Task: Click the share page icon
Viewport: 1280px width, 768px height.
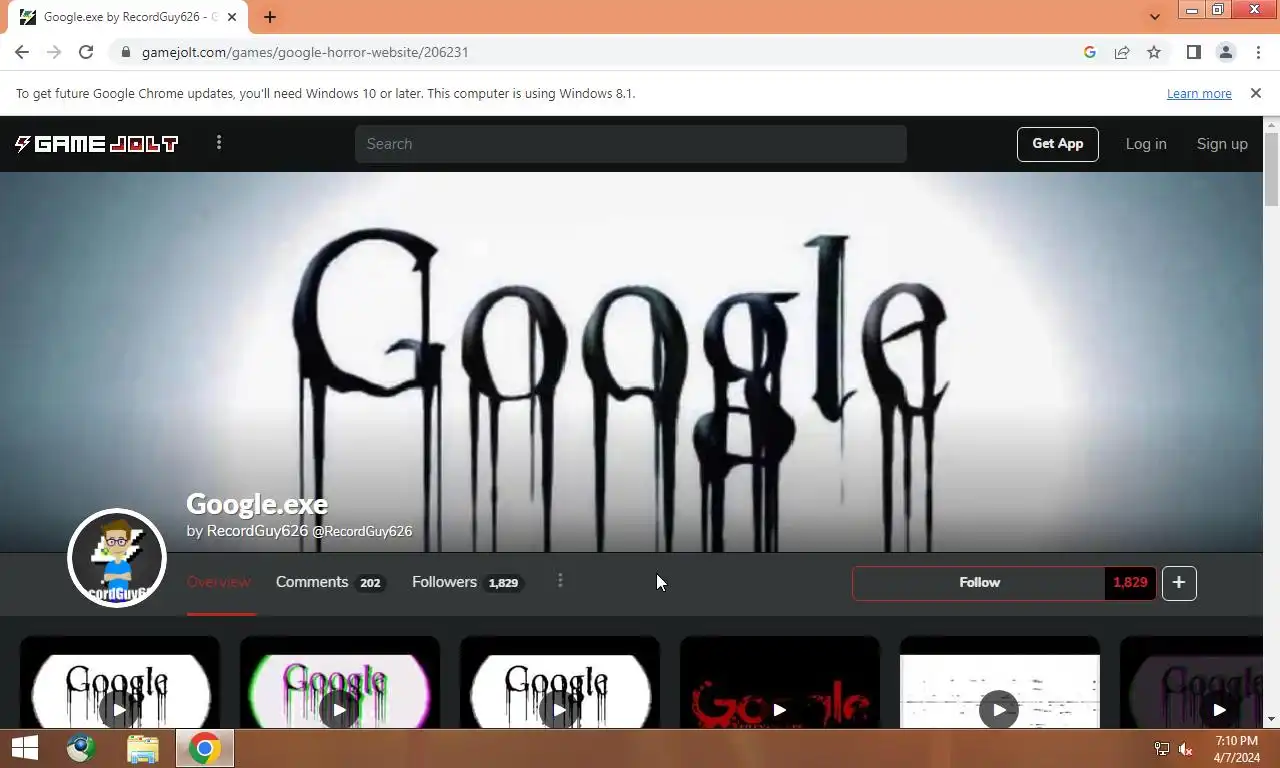Action: 1122,52
